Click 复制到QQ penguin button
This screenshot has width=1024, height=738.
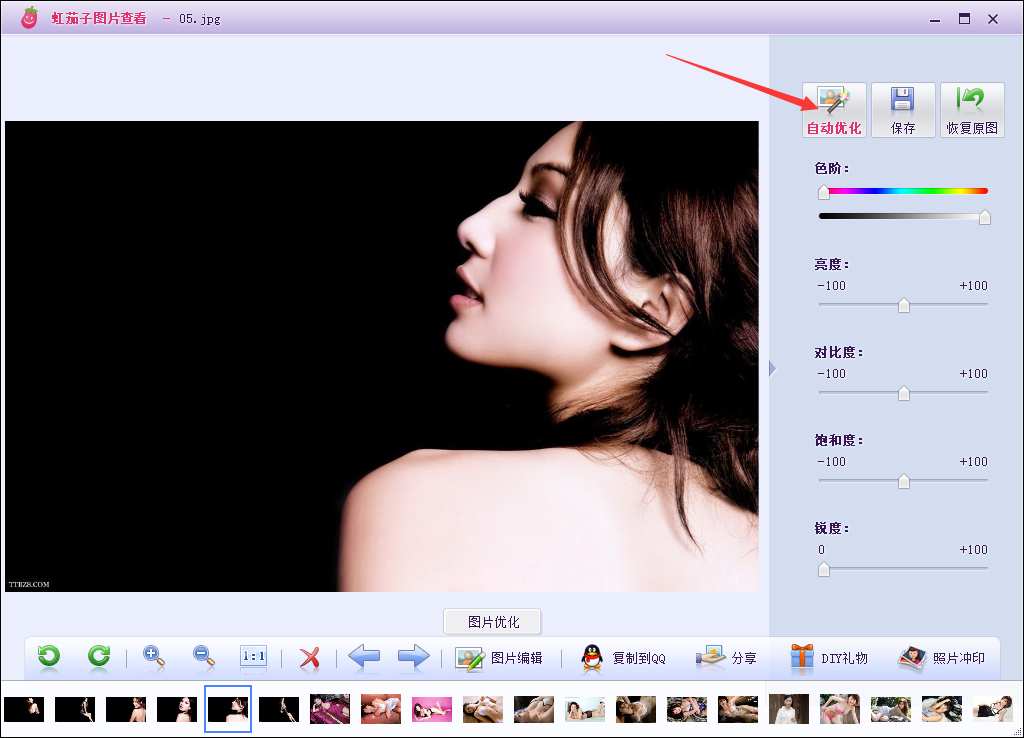point(623,657)
